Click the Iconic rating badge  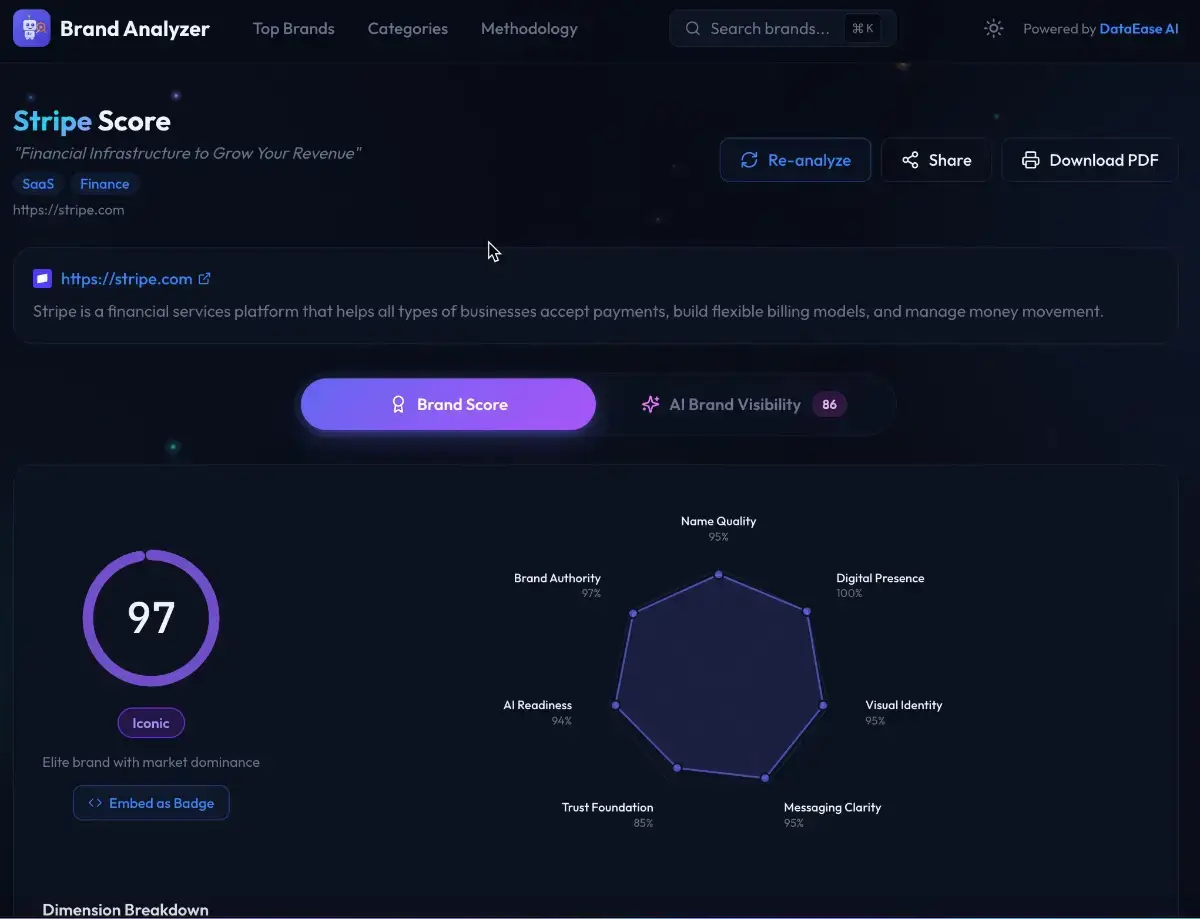pos(151,723)
